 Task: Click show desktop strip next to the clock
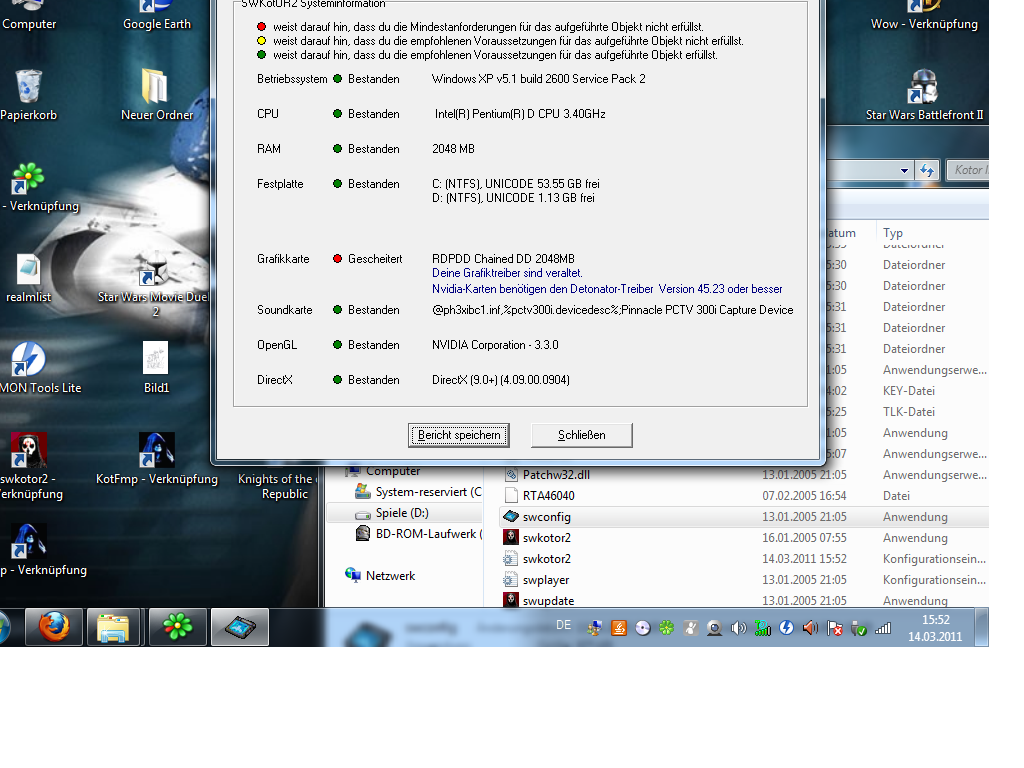click(982, 628)
